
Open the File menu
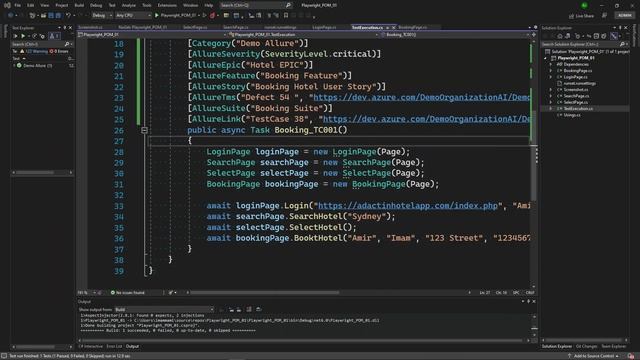(x=18, y=5)
